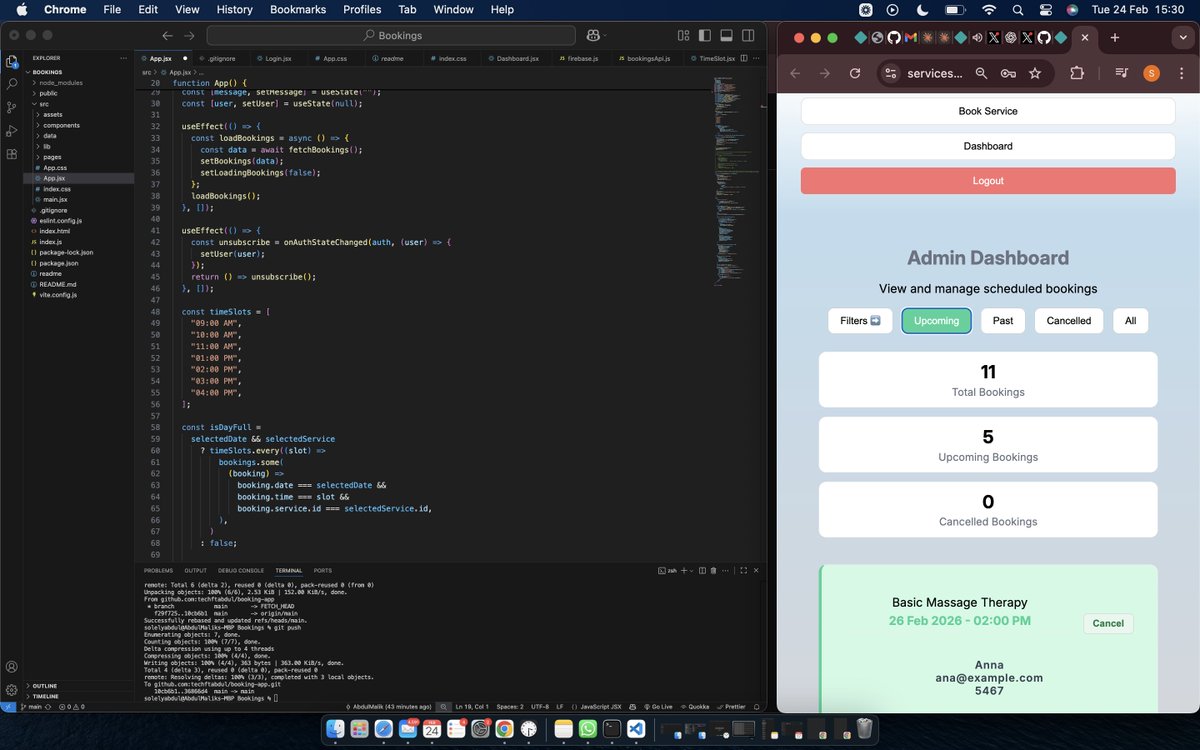This screenshot has height=750, width=1200.
Task: Open Chrome Extensions puzzle icon
Action: click(x=1077, y=73)
